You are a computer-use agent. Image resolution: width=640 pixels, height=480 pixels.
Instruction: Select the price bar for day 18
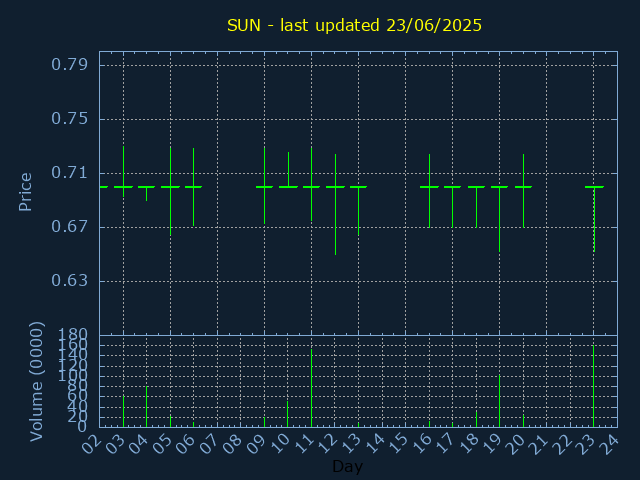tap(476, 207)
